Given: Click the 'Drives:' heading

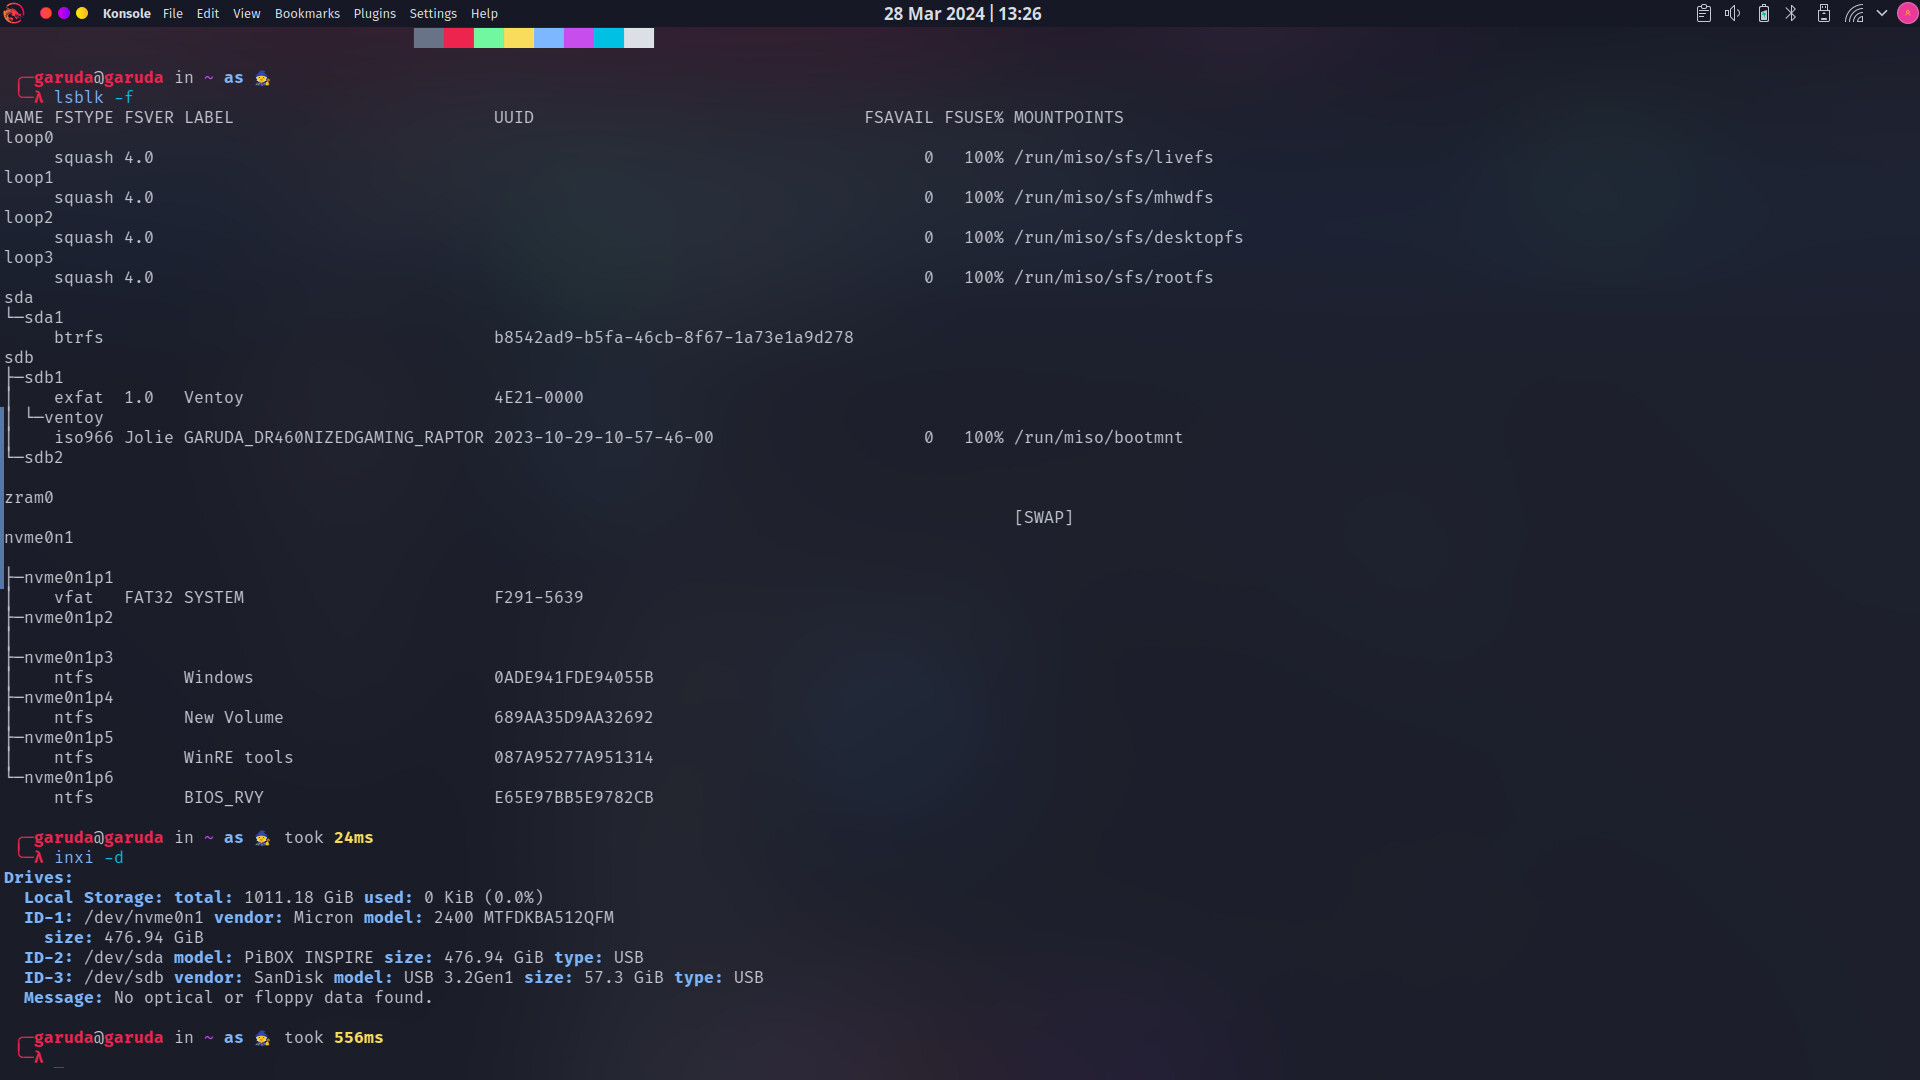Looking at the screenshot, I should tap(38, 877).
